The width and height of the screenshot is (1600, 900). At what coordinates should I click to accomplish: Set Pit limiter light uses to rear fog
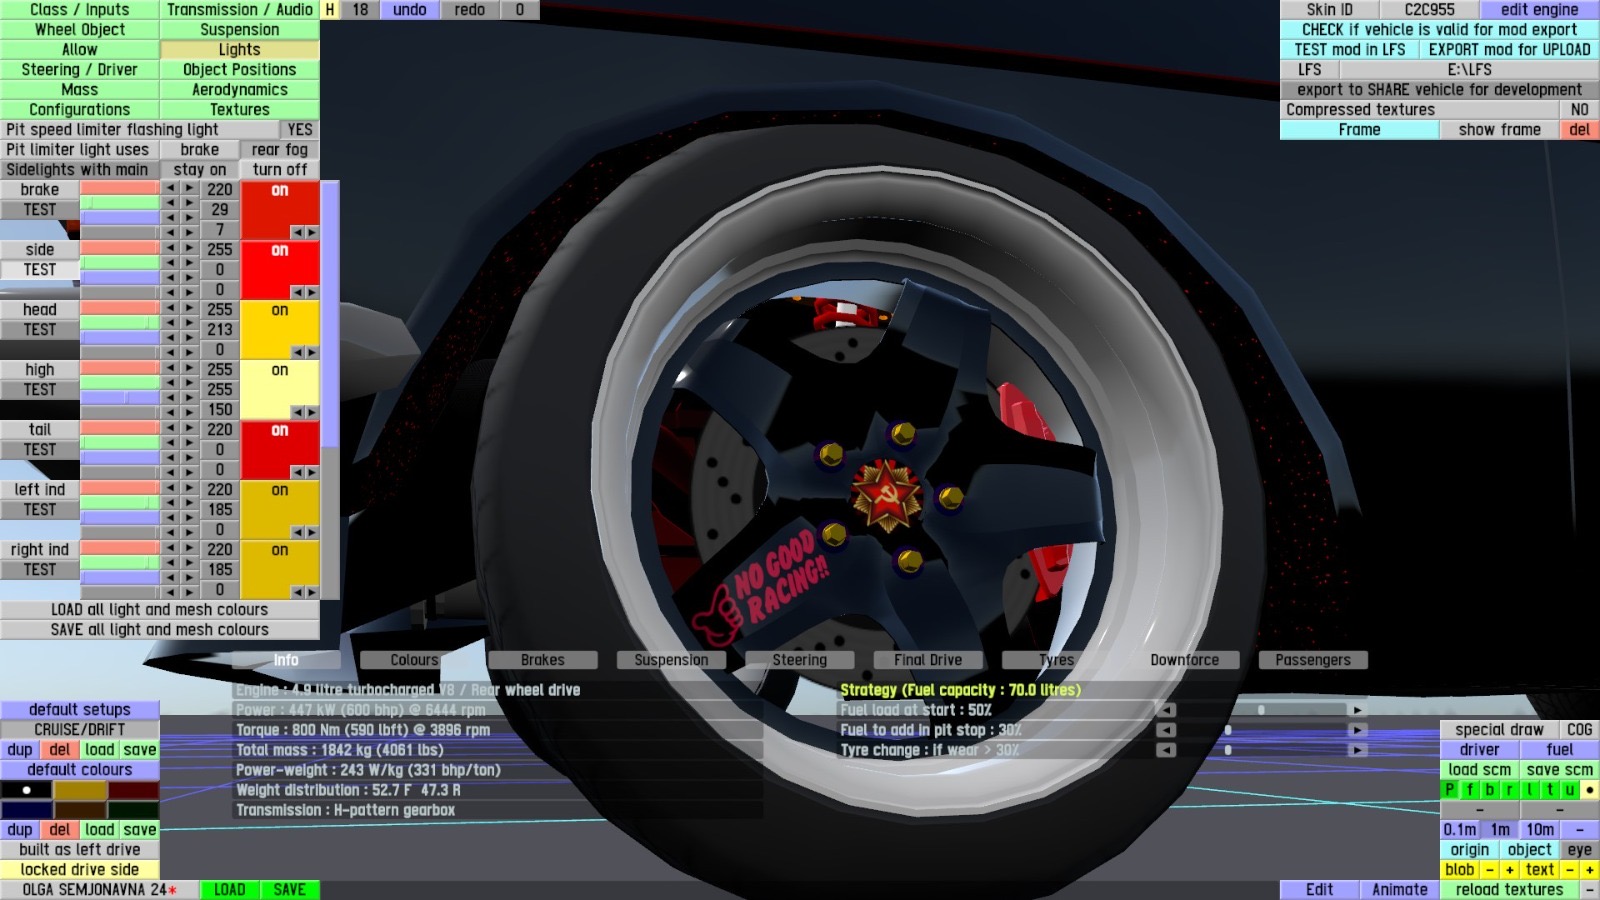(x=280, y=150)
